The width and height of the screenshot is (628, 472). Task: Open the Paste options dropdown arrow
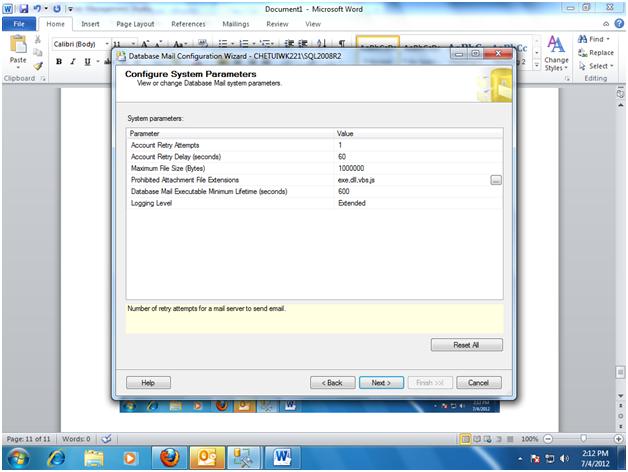(18, 67)
